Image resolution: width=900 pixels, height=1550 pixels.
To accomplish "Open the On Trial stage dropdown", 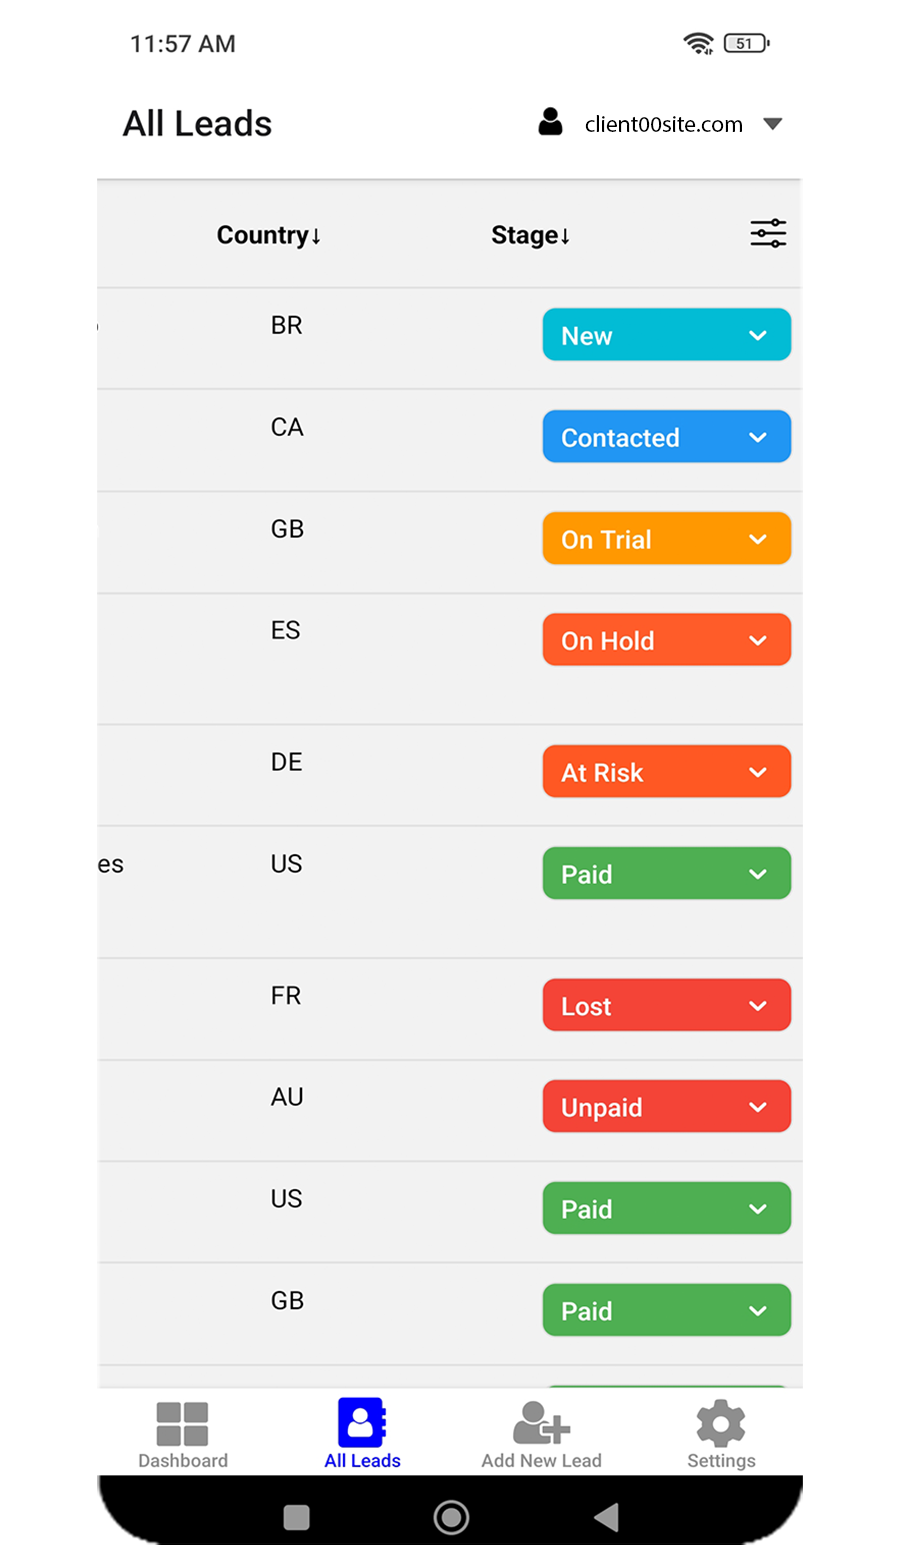I will tap(666, 539).
